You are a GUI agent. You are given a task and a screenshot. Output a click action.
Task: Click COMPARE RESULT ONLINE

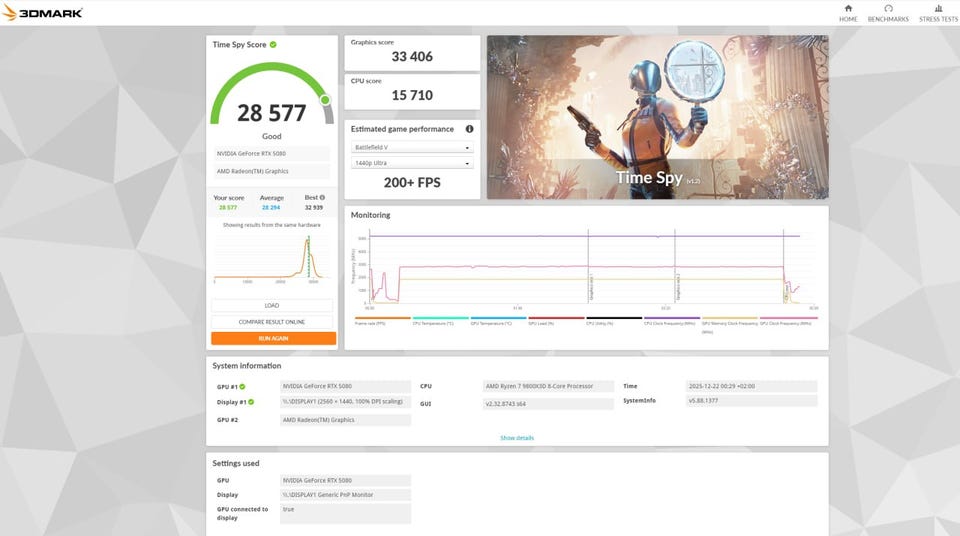(x=272, y=322)
